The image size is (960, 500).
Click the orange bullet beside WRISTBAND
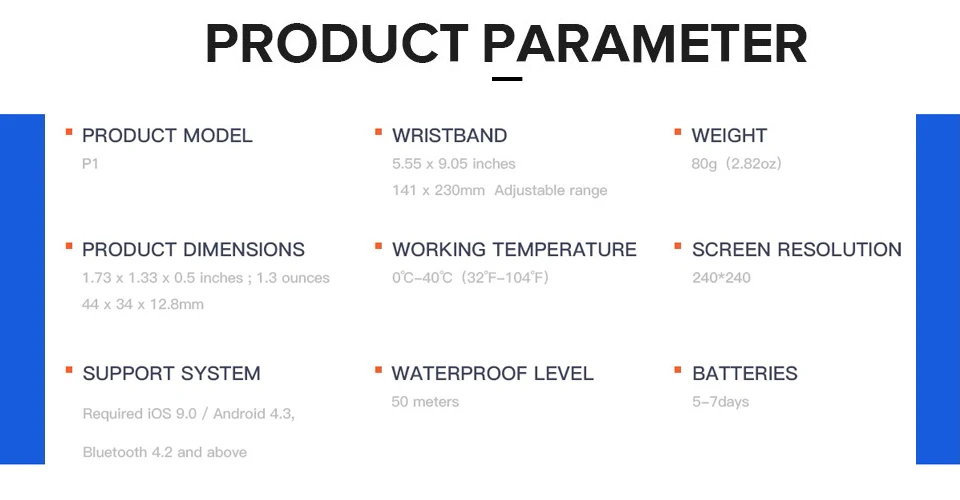[378, 132]
